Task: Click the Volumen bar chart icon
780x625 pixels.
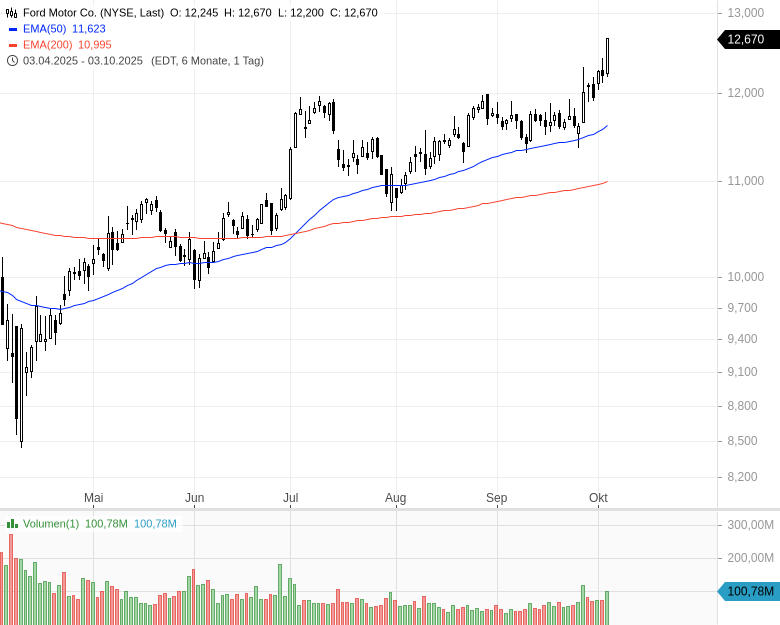Action: 12,524
